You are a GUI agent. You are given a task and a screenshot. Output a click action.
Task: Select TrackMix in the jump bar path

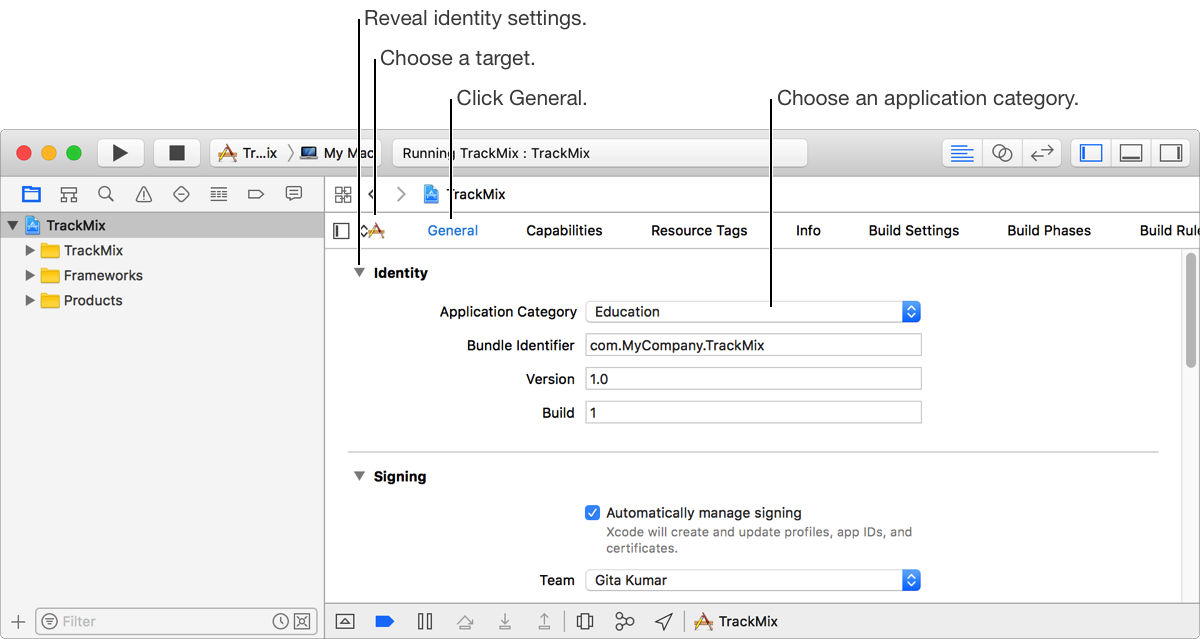[x=465, y=194]
